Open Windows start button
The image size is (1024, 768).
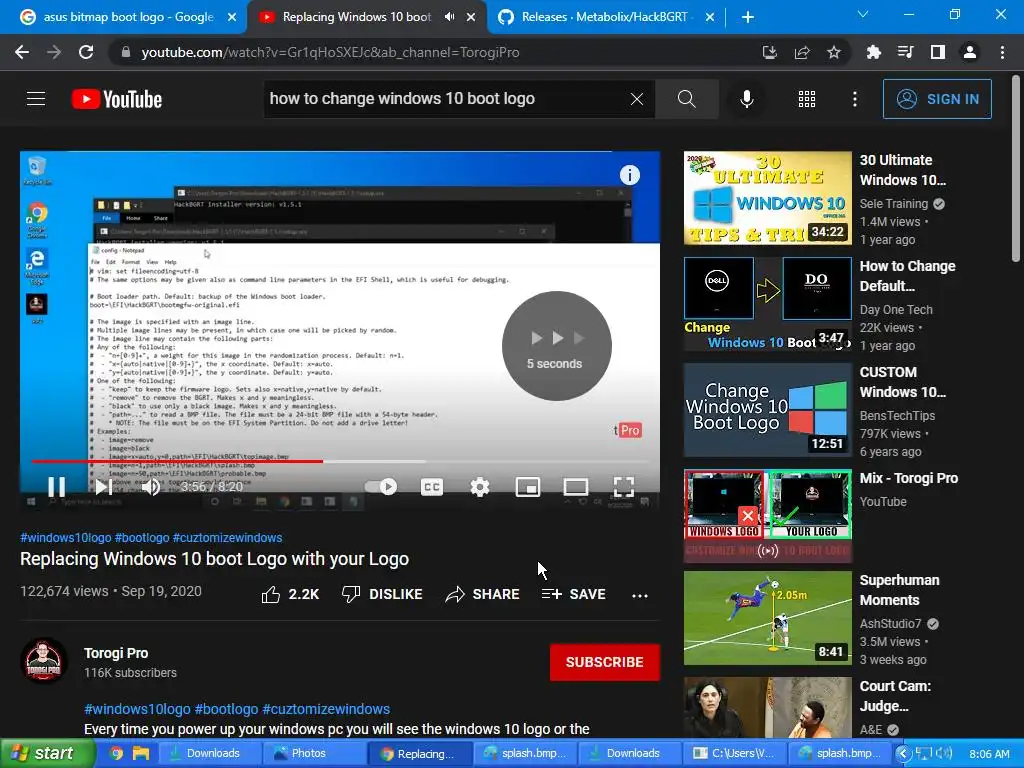coord(47,753)
